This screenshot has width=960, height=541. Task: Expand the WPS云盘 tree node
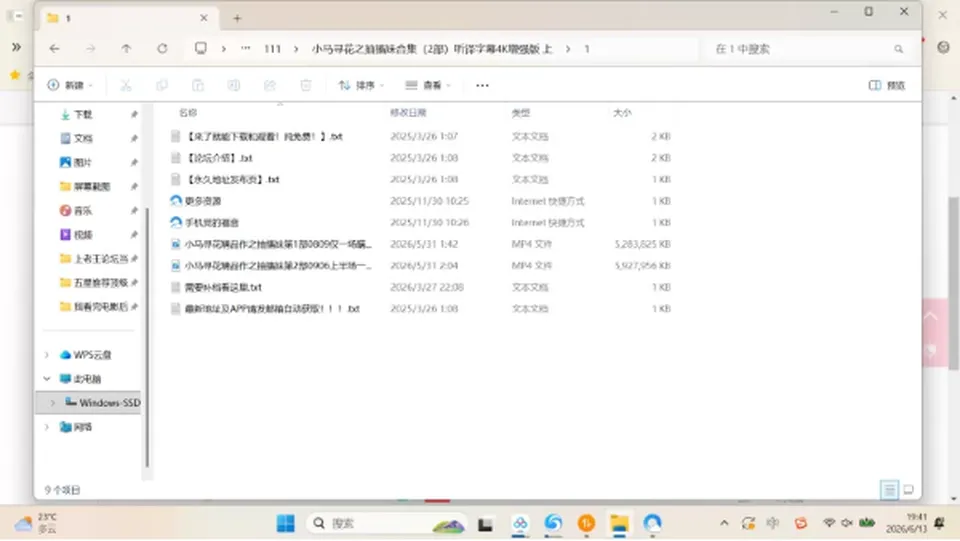pos(47,355)
